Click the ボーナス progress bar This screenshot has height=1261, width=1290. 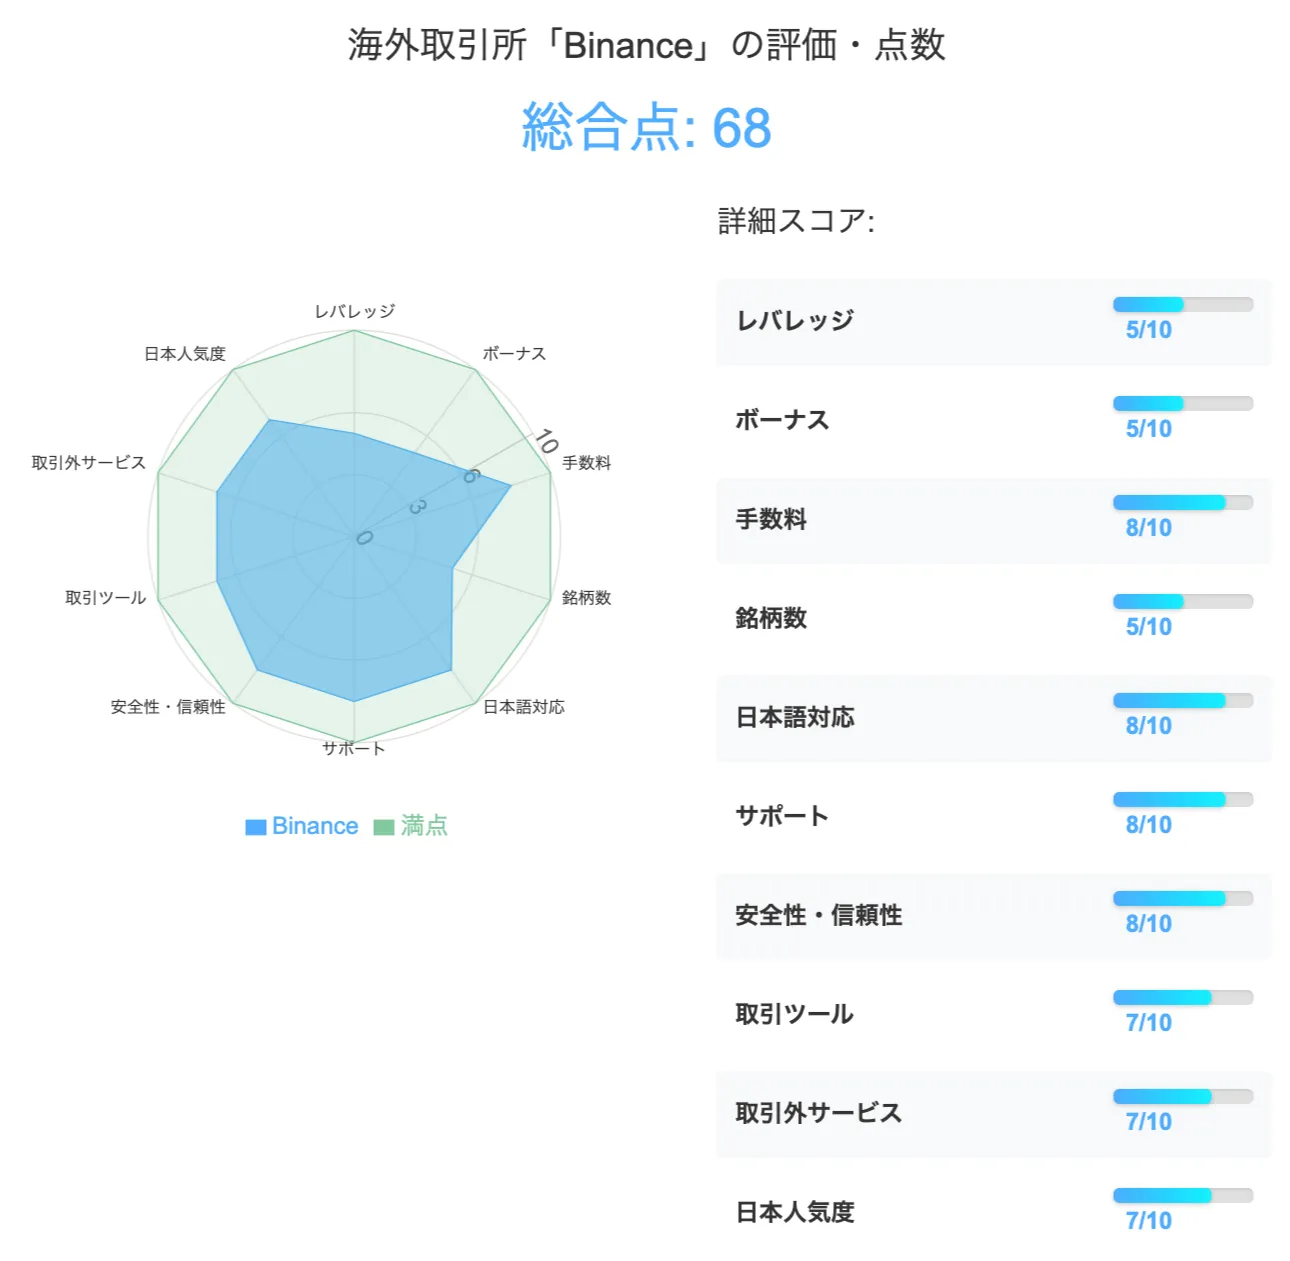pyautogui.click(x=1183, y=404)
